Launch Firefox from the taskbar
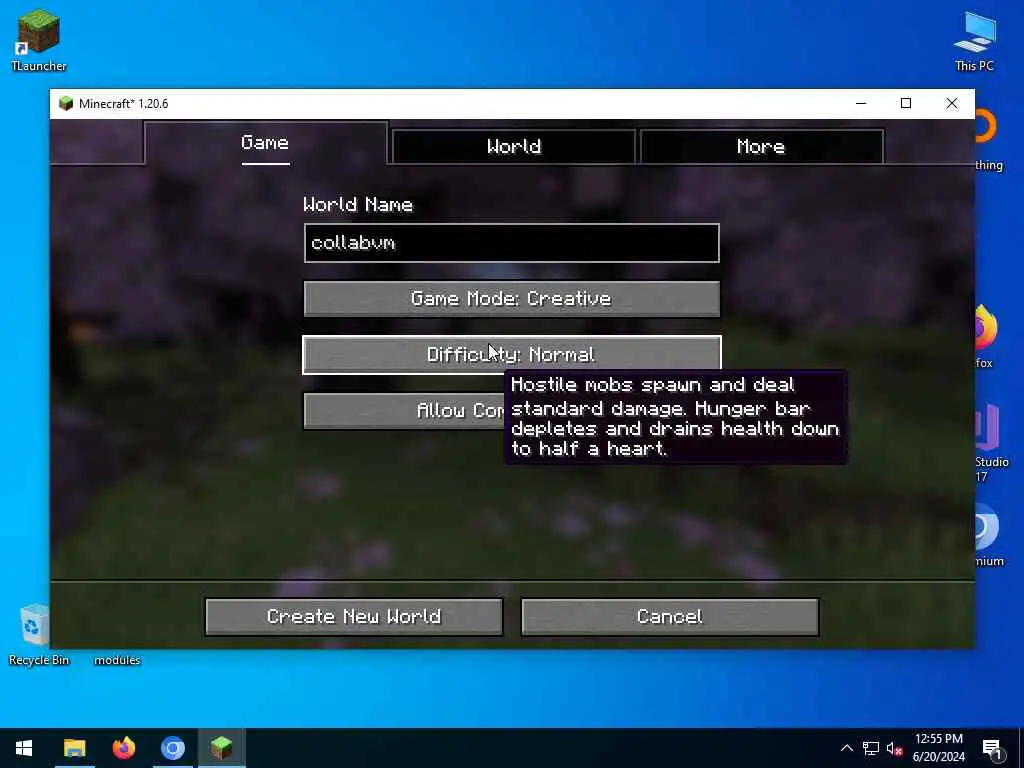The height and width of the screenshot is (768, 1024). 123,748
